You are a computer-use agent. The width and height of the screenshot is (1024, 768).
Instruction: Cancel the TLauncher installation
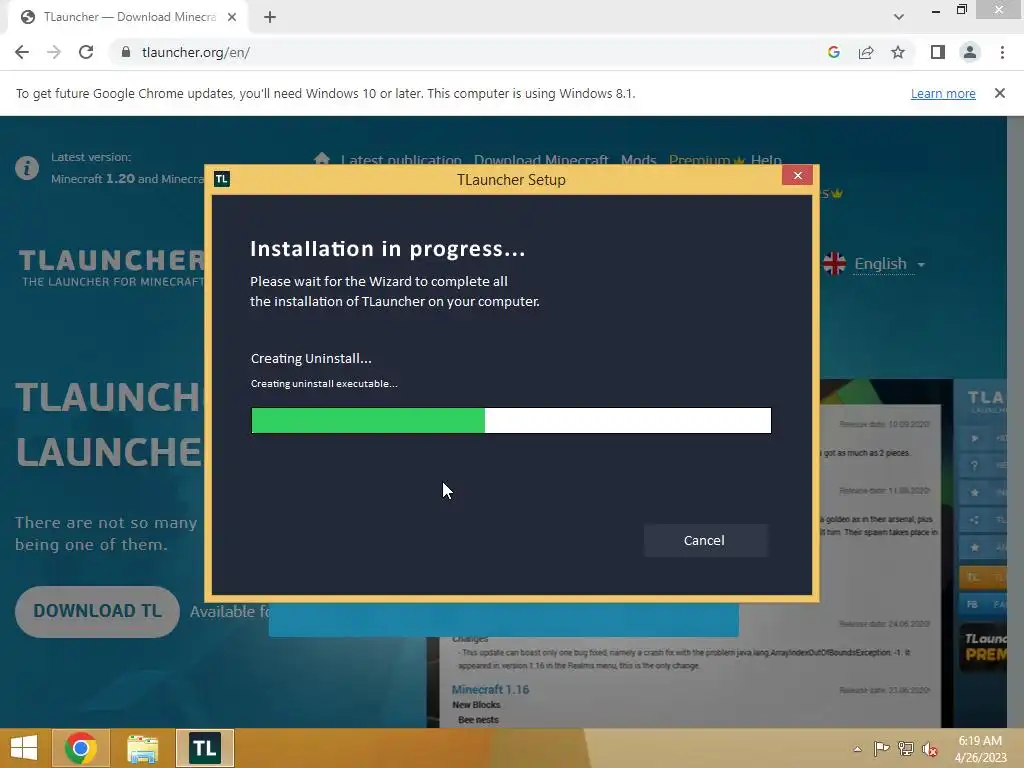point(705,540)
